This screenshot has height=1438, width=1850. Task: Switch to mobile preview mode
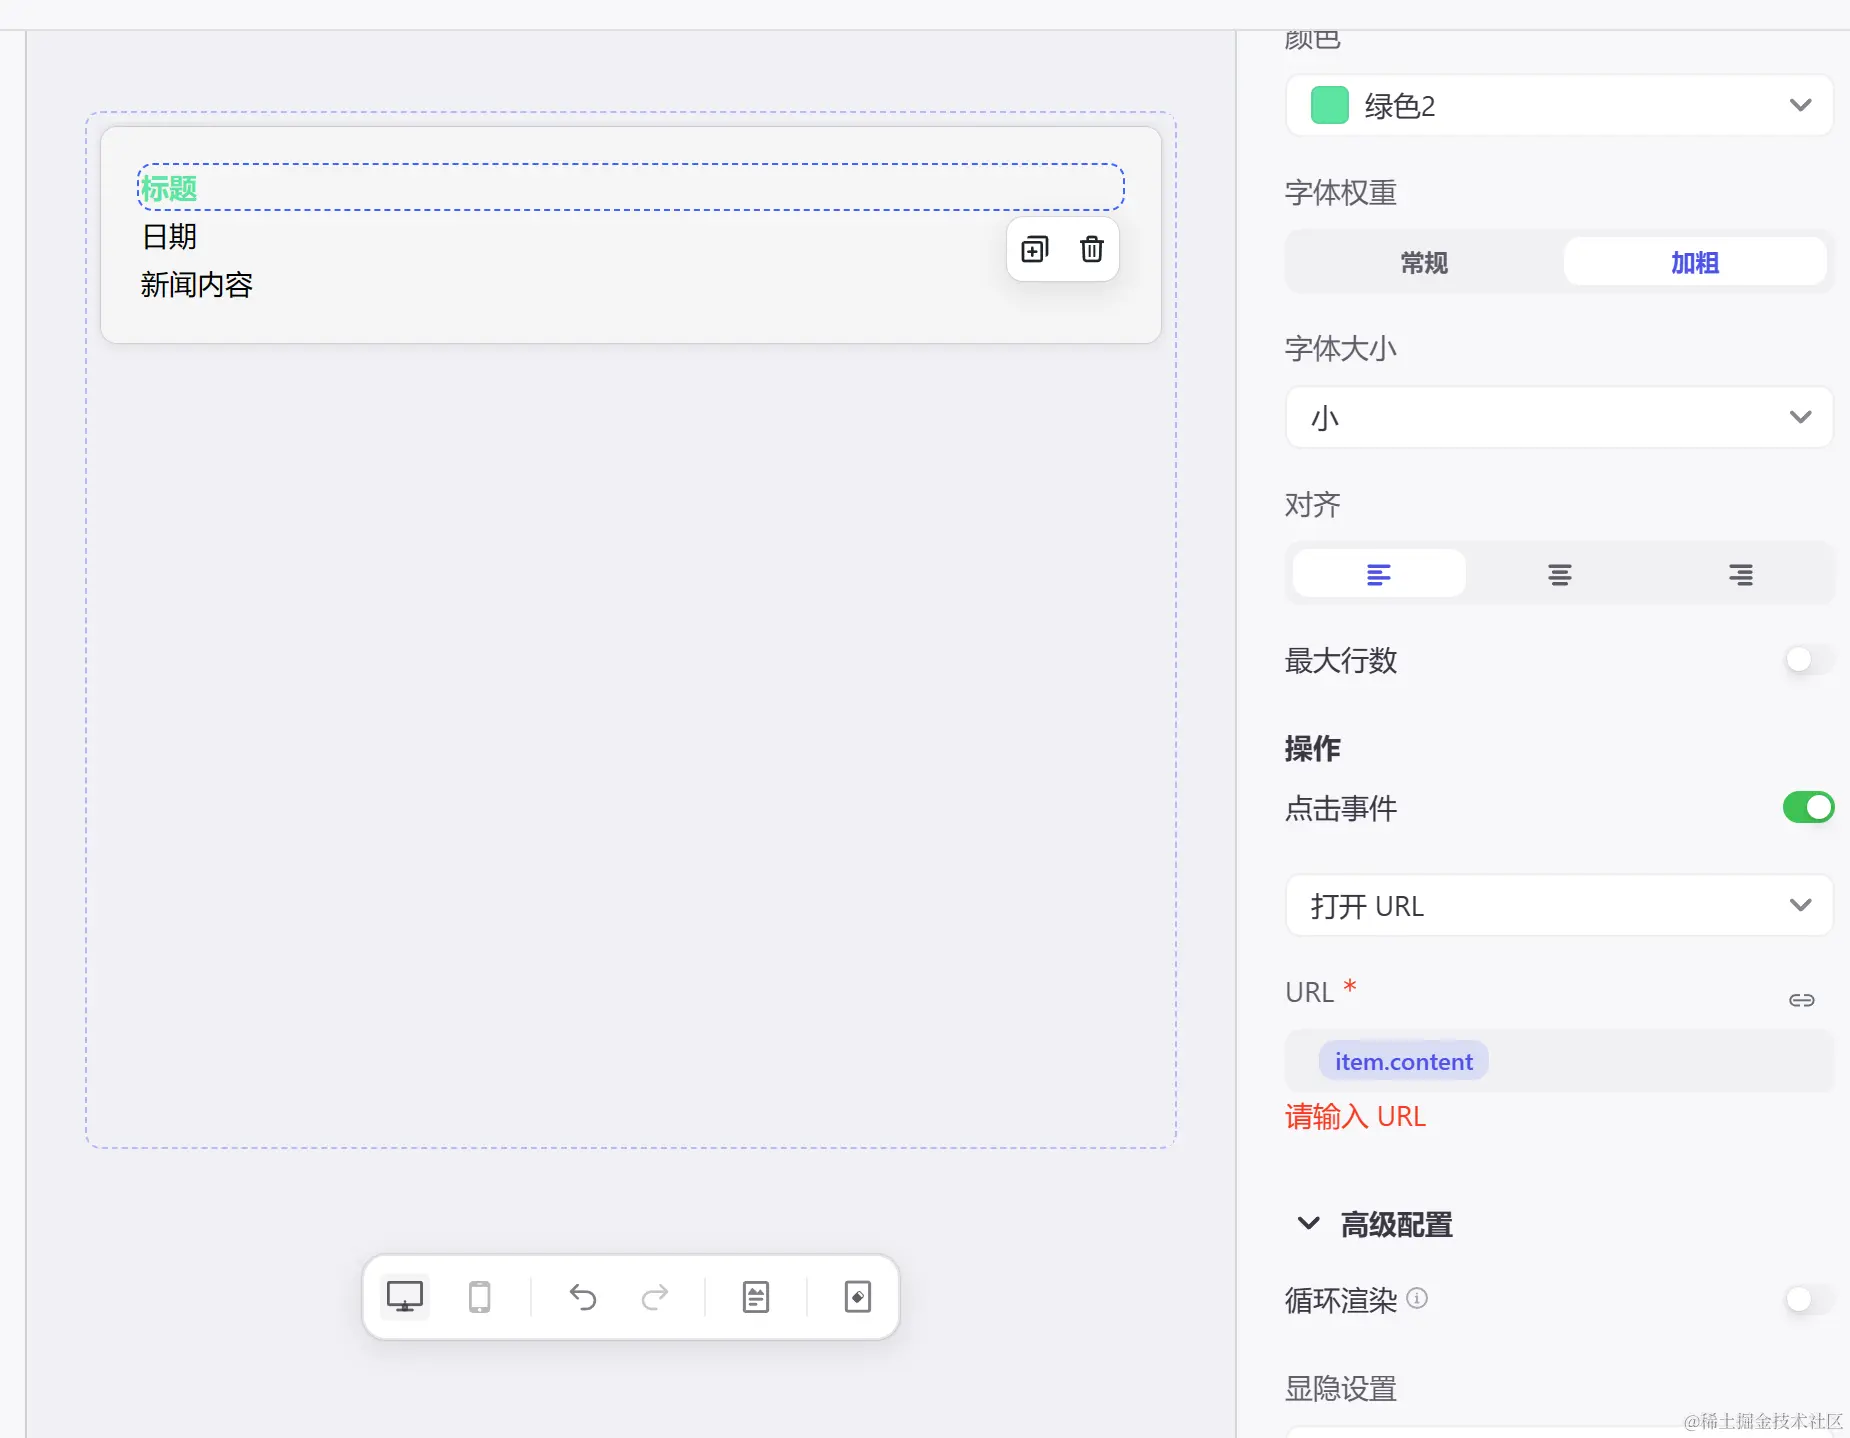[479, 1296]
